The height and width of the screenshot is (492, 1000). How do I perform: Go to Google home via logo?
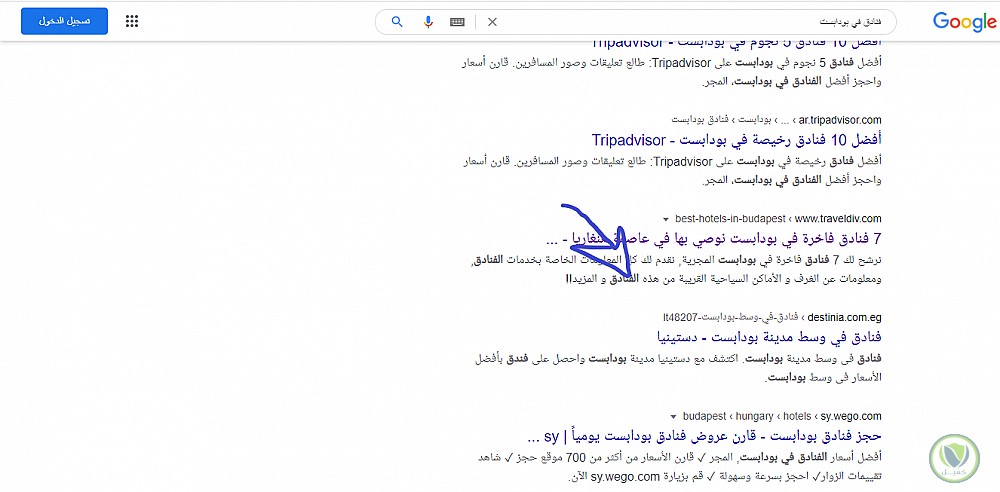pyautogui.click(x=964, y=22)
